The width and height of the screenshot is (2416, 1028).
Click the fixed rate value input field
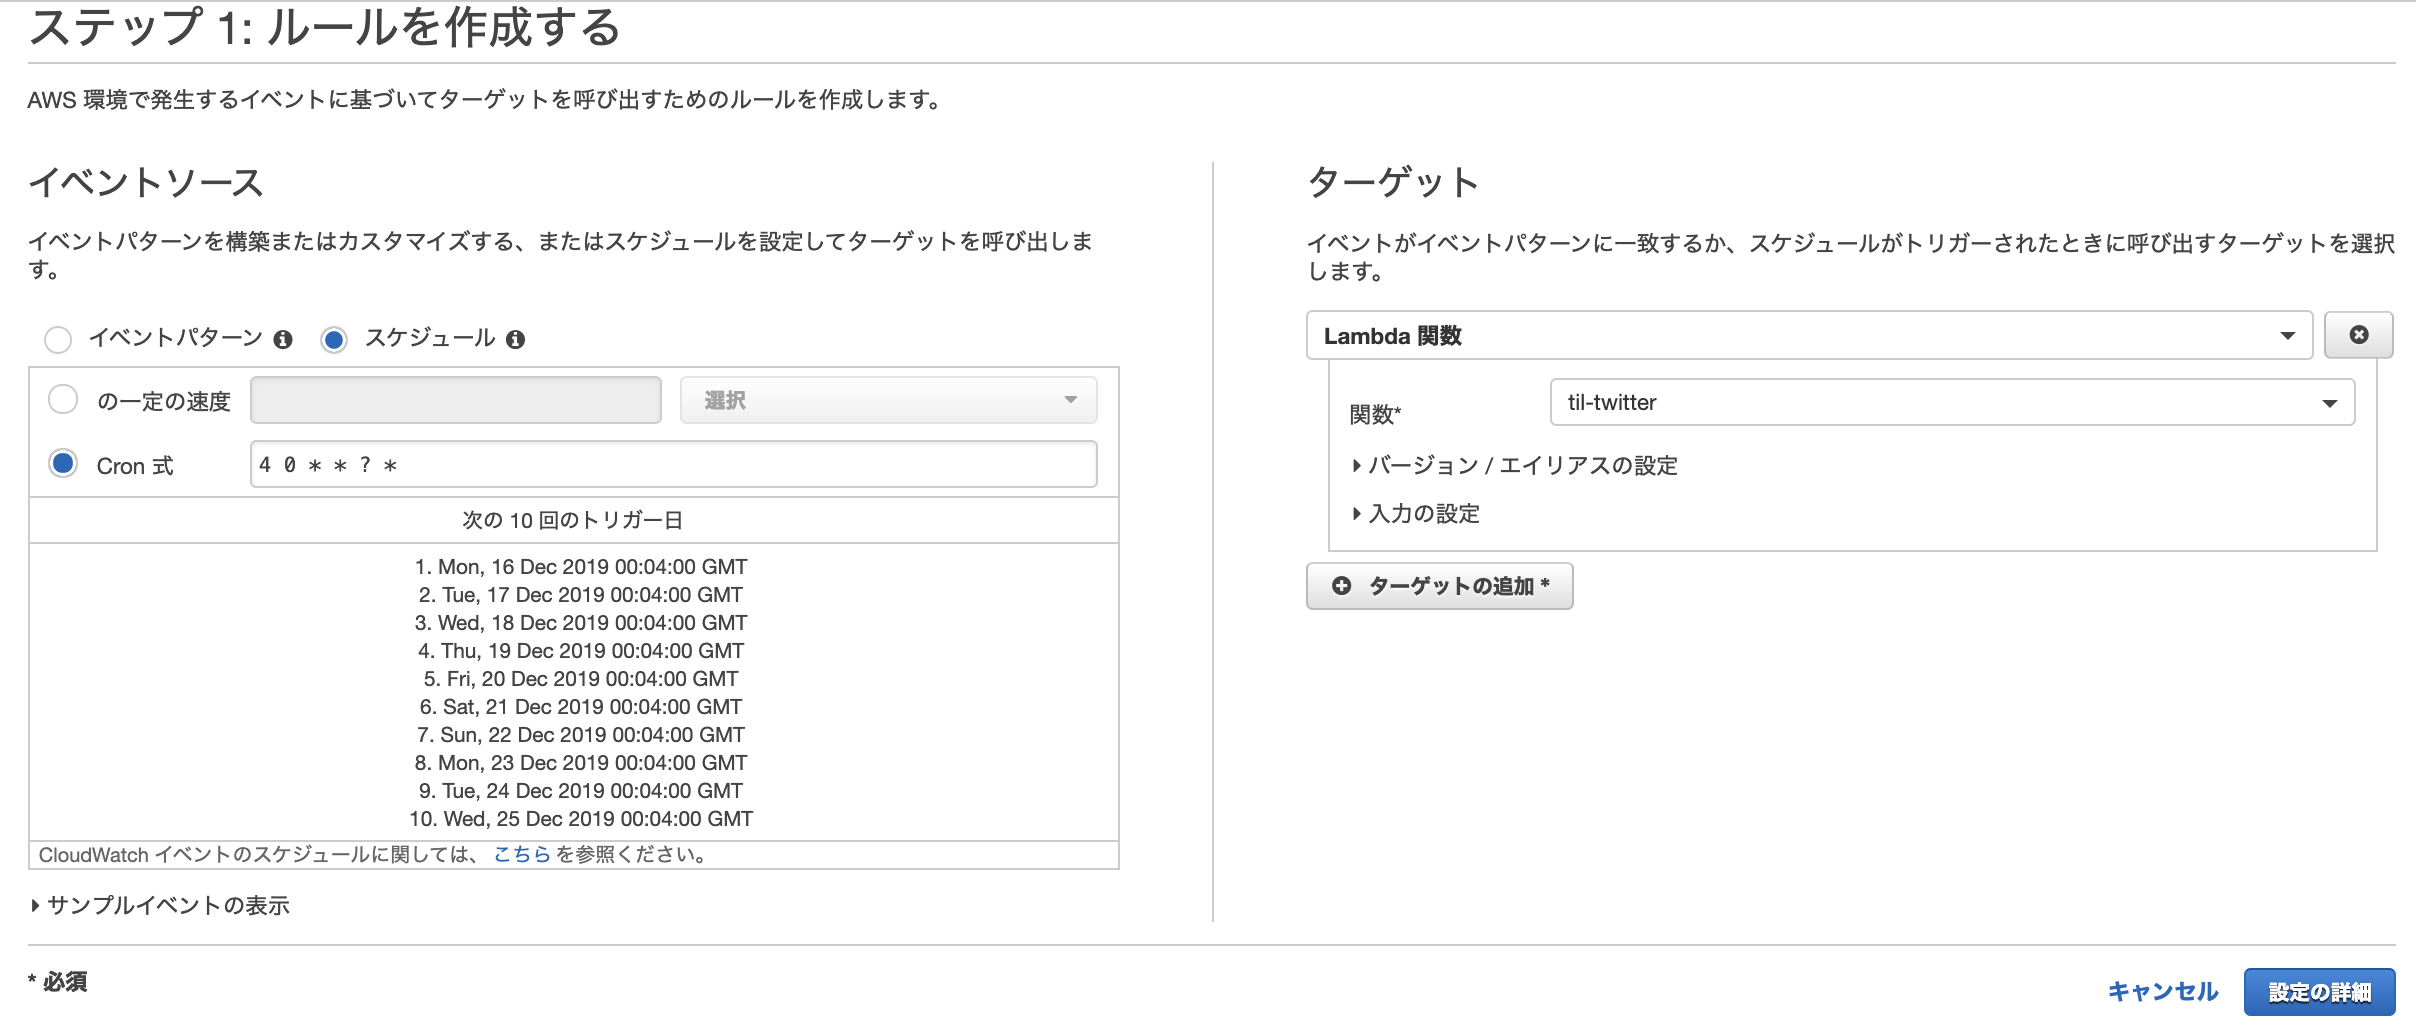pyautogui.click(x=455, y=400)
